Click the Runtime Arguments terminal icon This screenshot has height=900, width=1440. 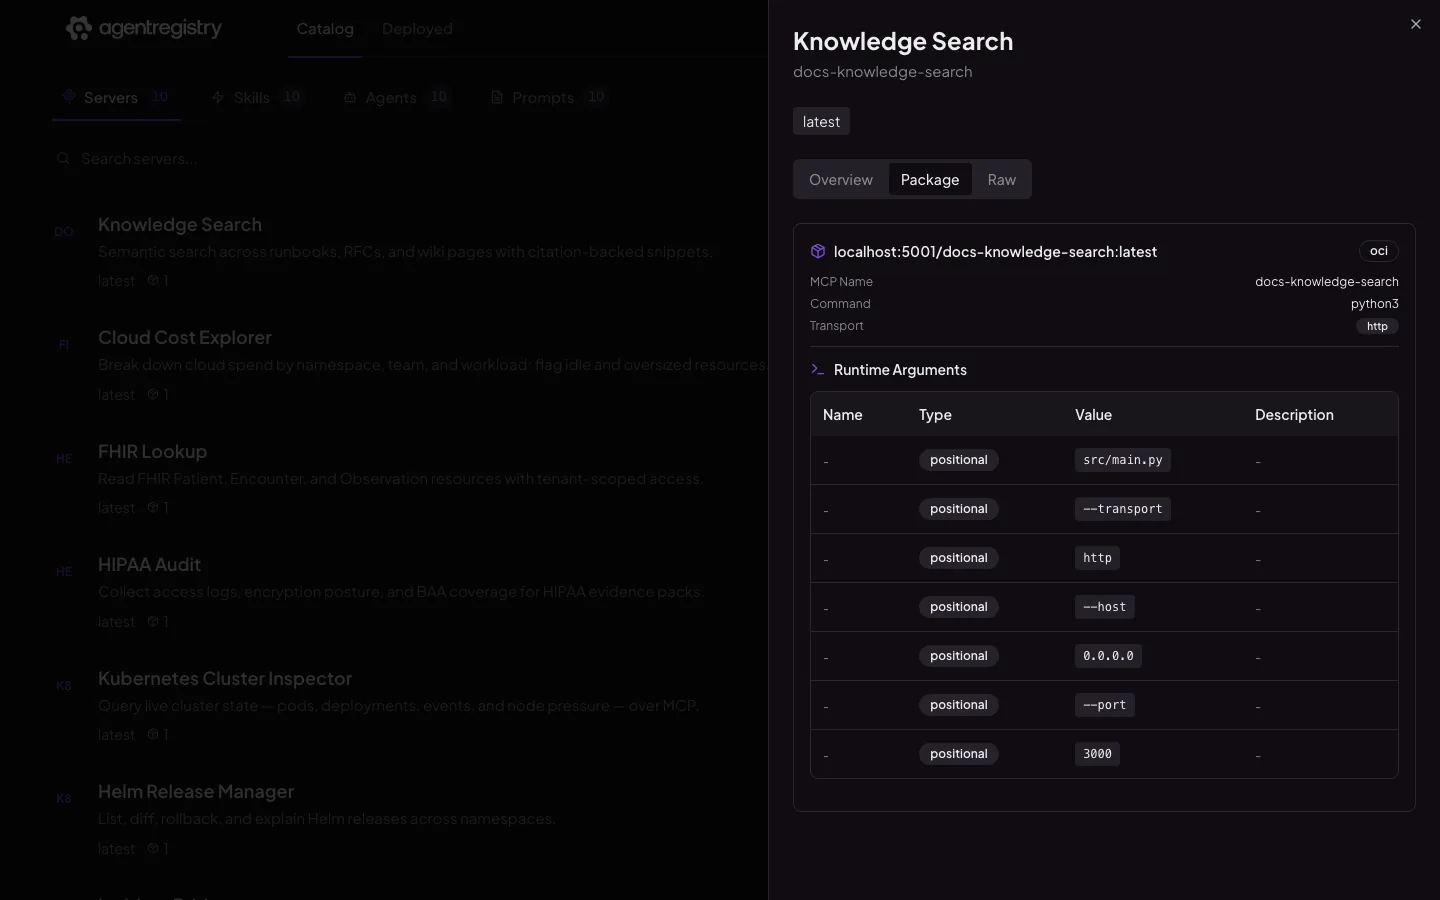(818, 370)
